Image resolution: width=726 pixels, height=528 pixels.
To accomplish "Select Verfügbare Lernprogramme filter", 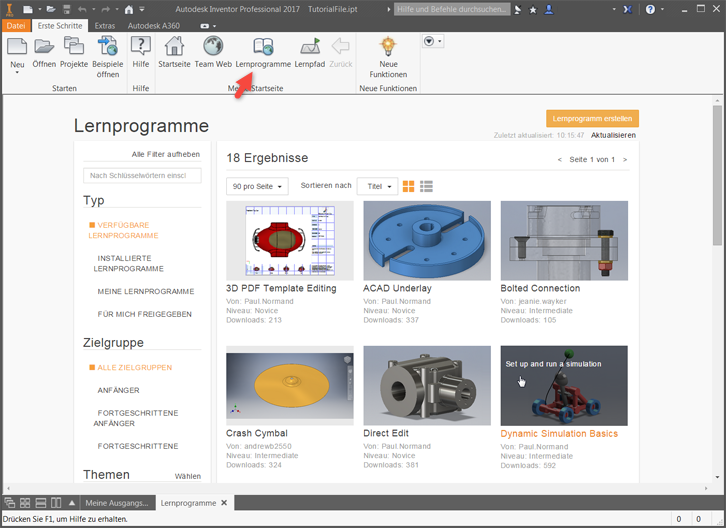I will pos(123,230).
